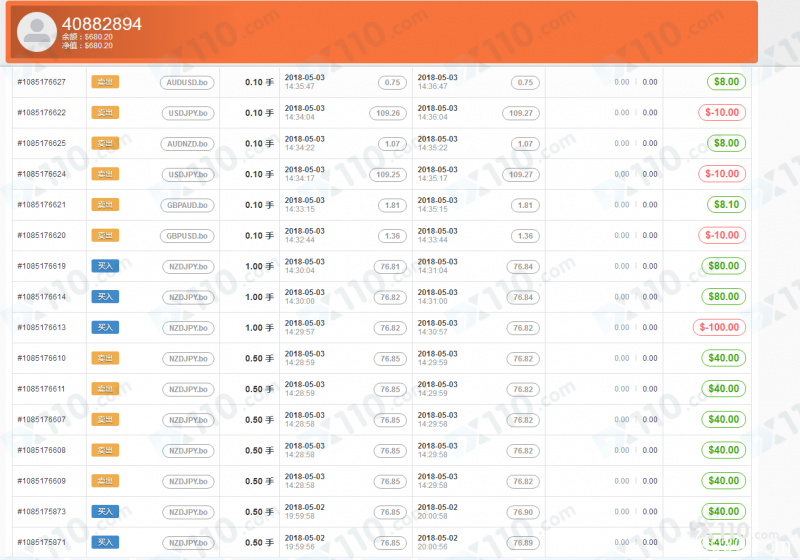Click $40.00 profit on order #1085176608

pyautogui.click(x=723, y=450)
